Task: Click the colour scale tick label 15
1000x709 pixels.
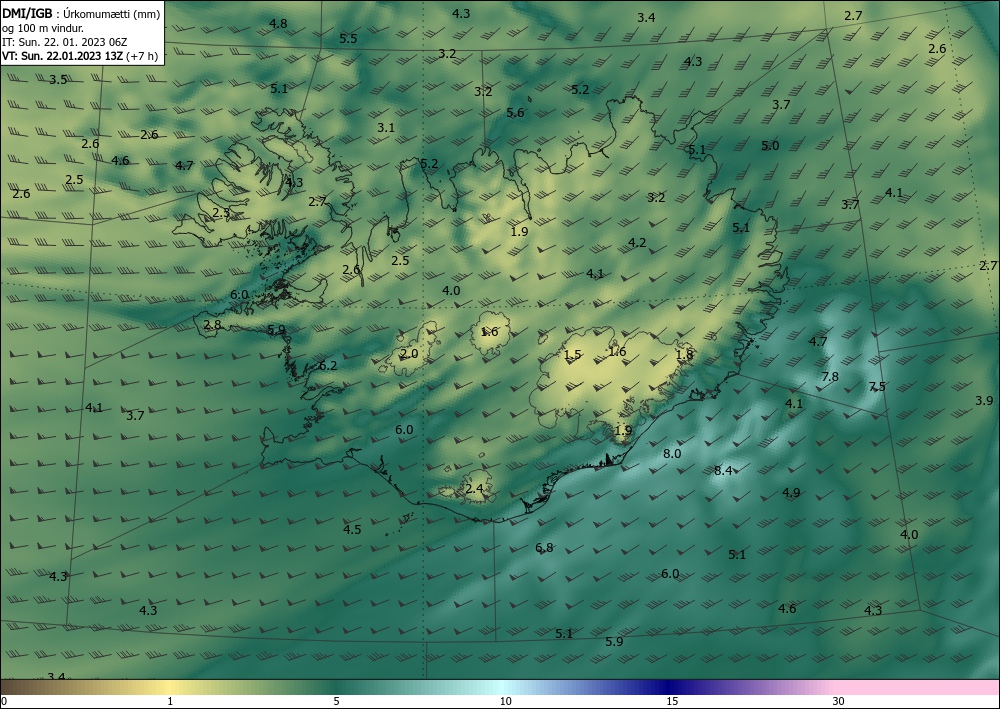Action: [x=672, y=702]
